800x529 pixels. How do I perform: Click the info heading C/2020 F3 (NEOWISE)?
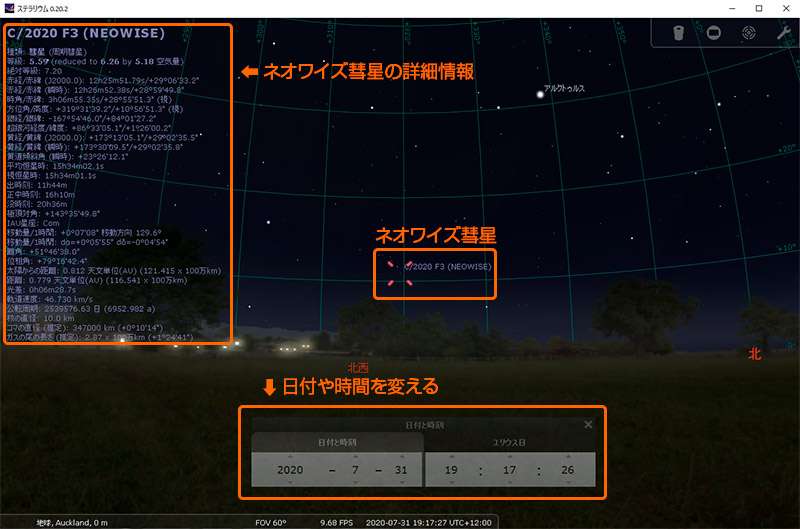click(86, 33)
